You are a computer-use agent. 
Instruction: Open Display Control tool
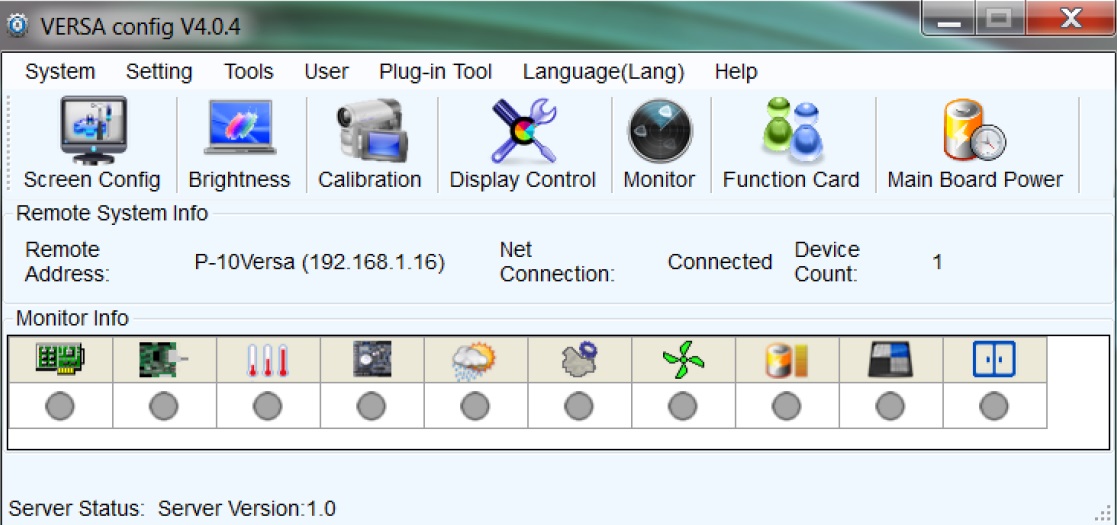(x=522, y=143)
